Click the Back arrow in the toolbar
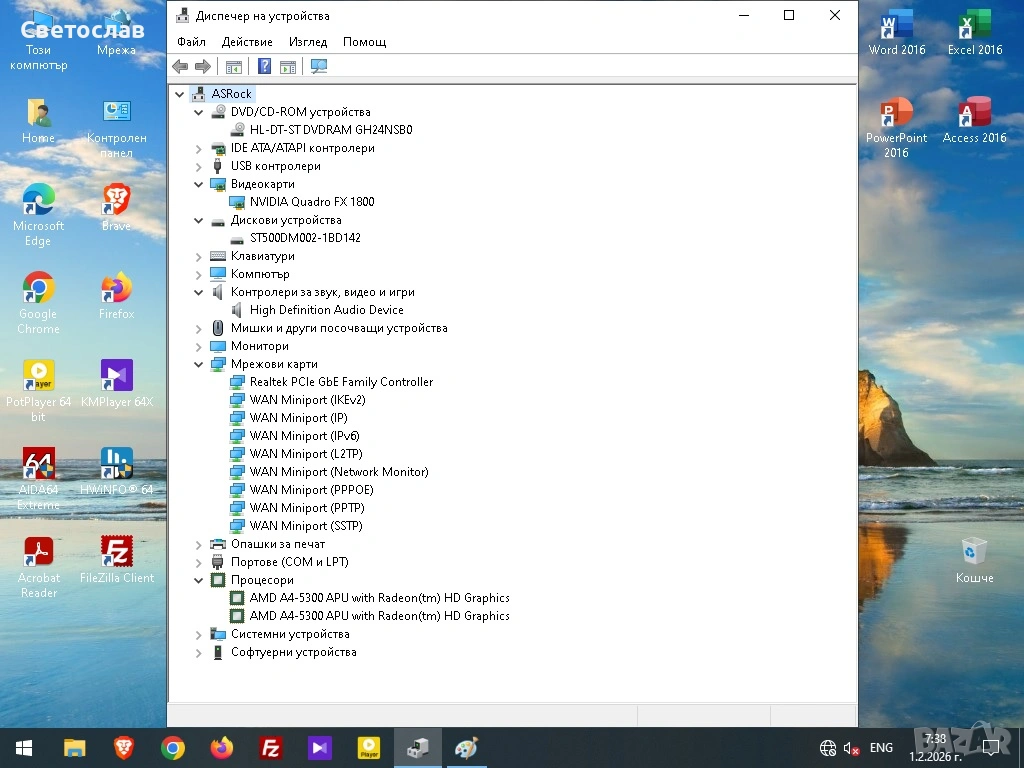This screenshot has height=768, width=1024. [180, 67]
